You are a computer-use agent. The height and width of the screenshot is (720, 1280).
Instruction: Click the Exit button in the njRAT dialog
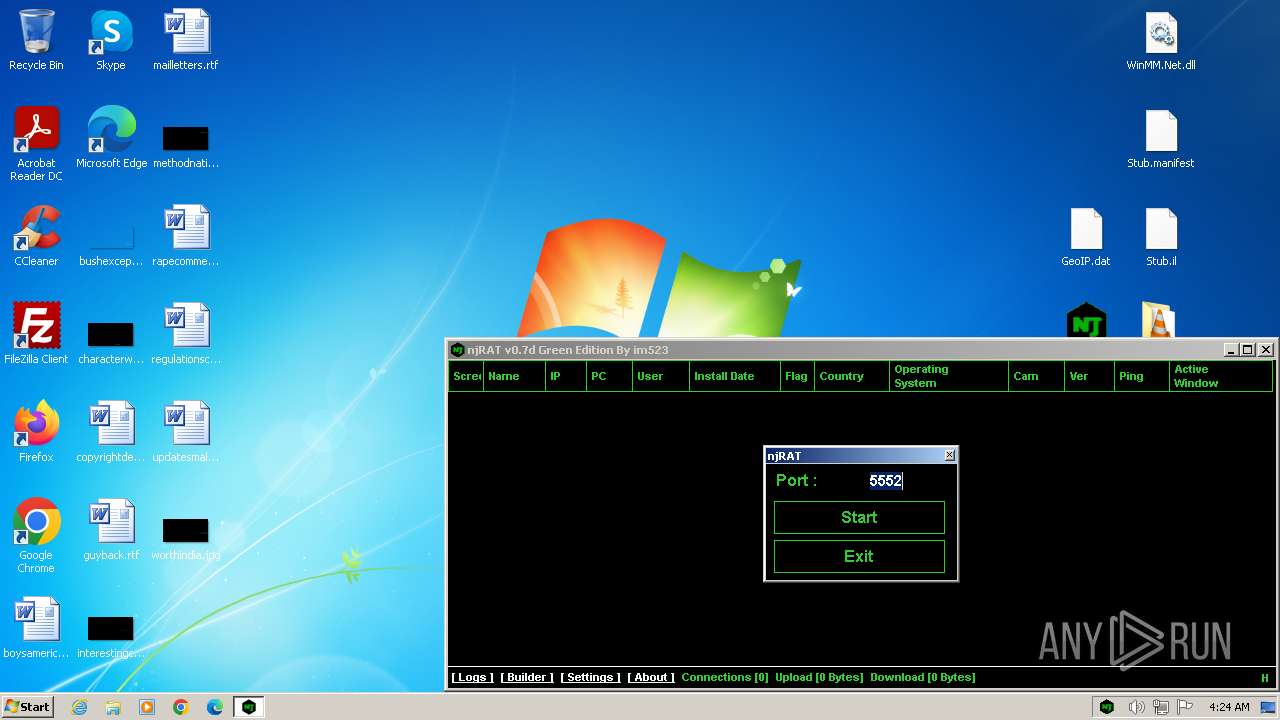859,556
